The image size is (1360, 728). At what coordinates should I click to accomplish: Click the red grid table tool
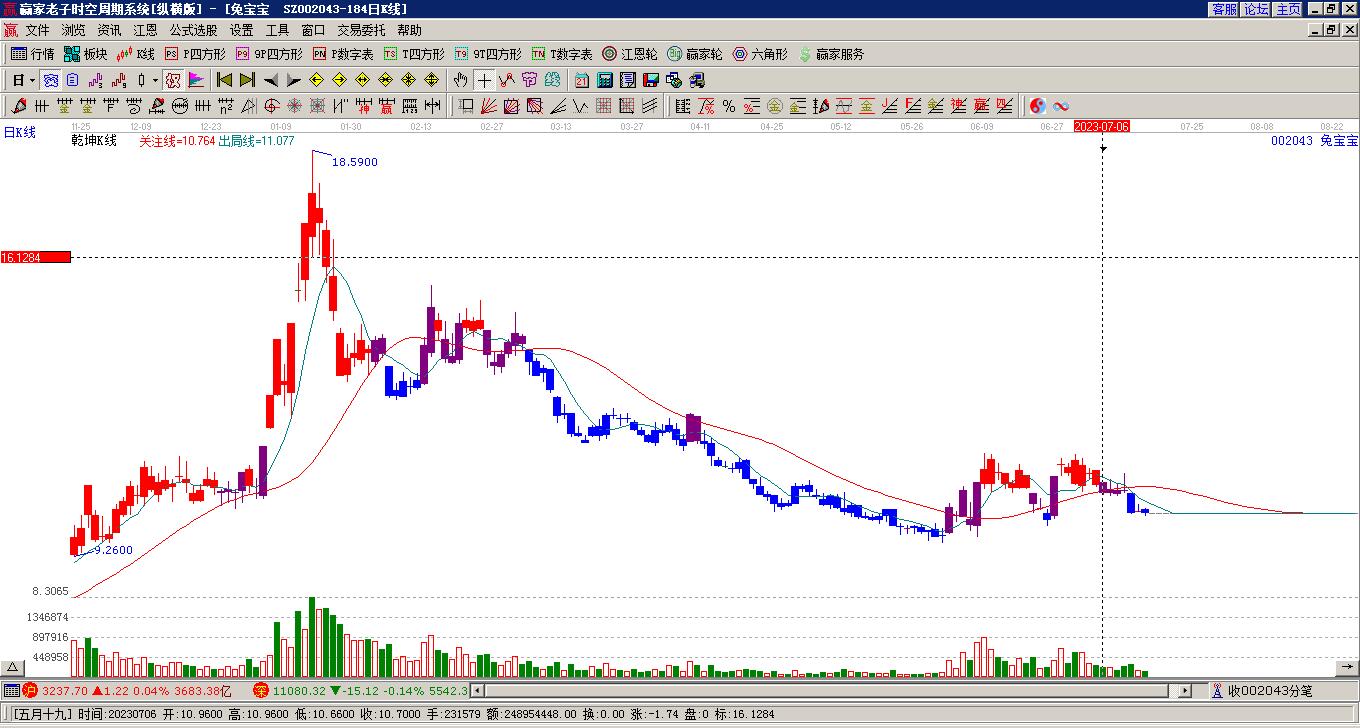[604, 106]
